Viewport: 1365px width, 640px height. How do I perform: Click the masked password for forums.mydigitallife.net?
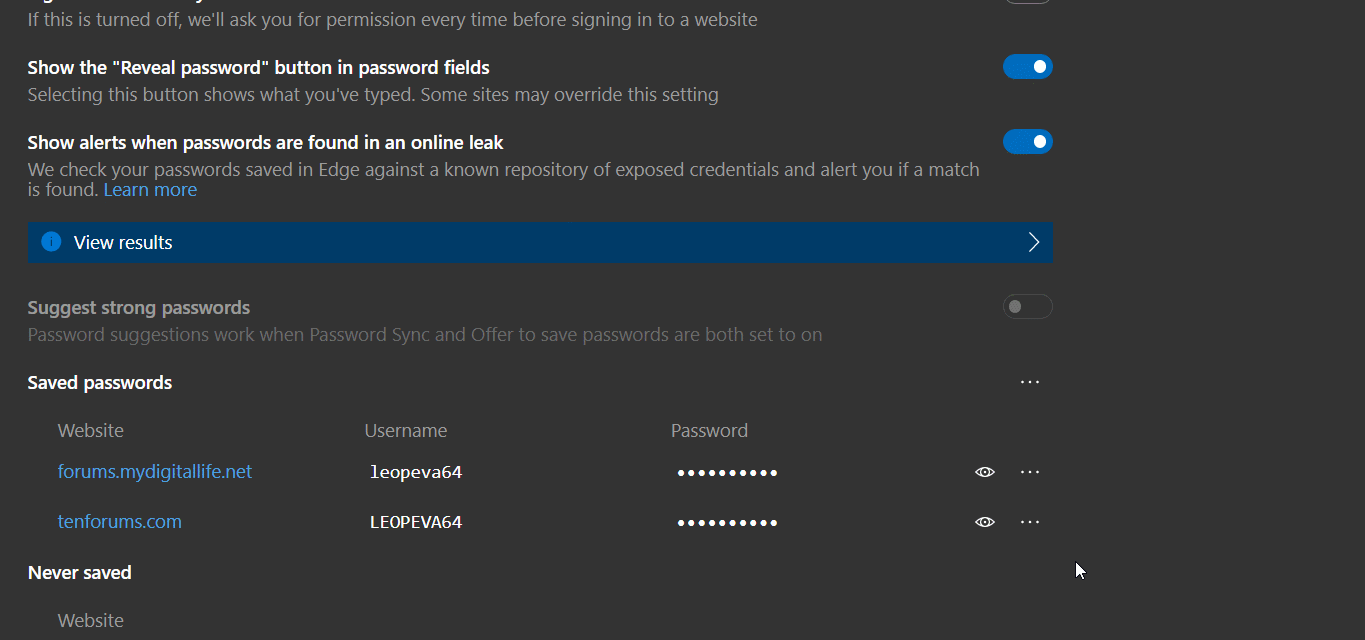(727, 473)
